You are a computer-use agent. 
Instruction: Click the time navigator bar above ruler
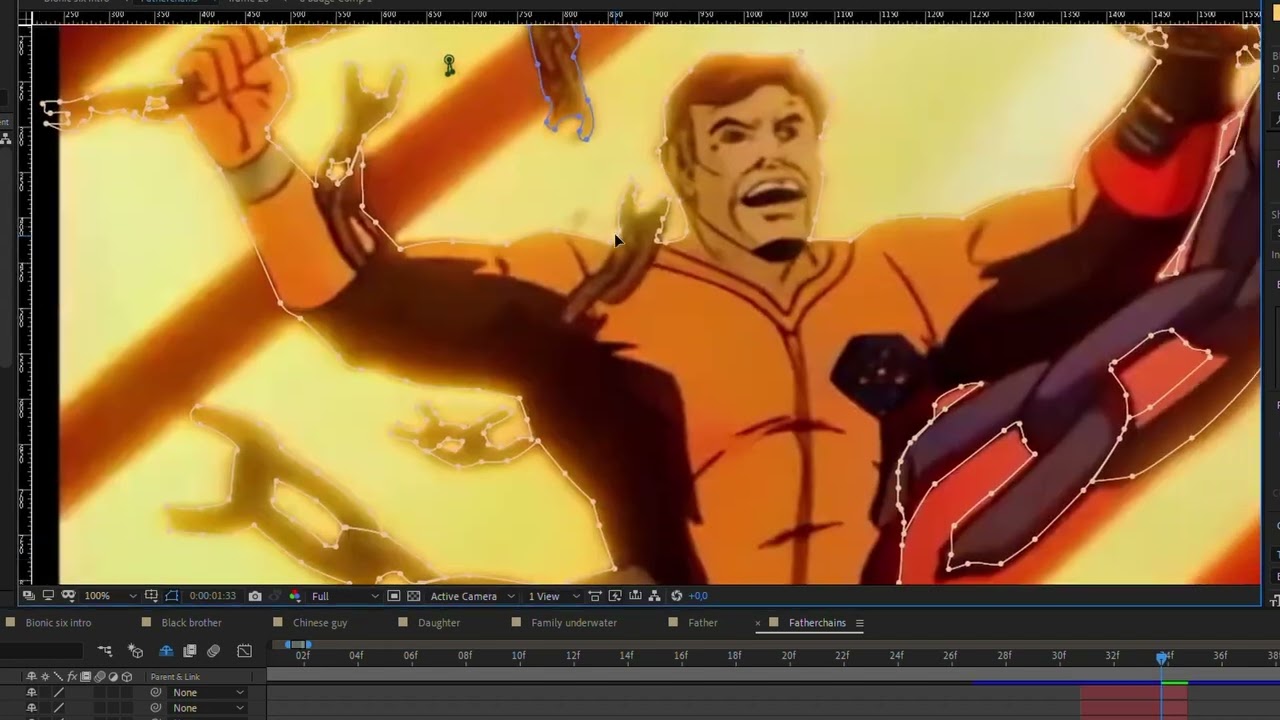pos(299,644)
